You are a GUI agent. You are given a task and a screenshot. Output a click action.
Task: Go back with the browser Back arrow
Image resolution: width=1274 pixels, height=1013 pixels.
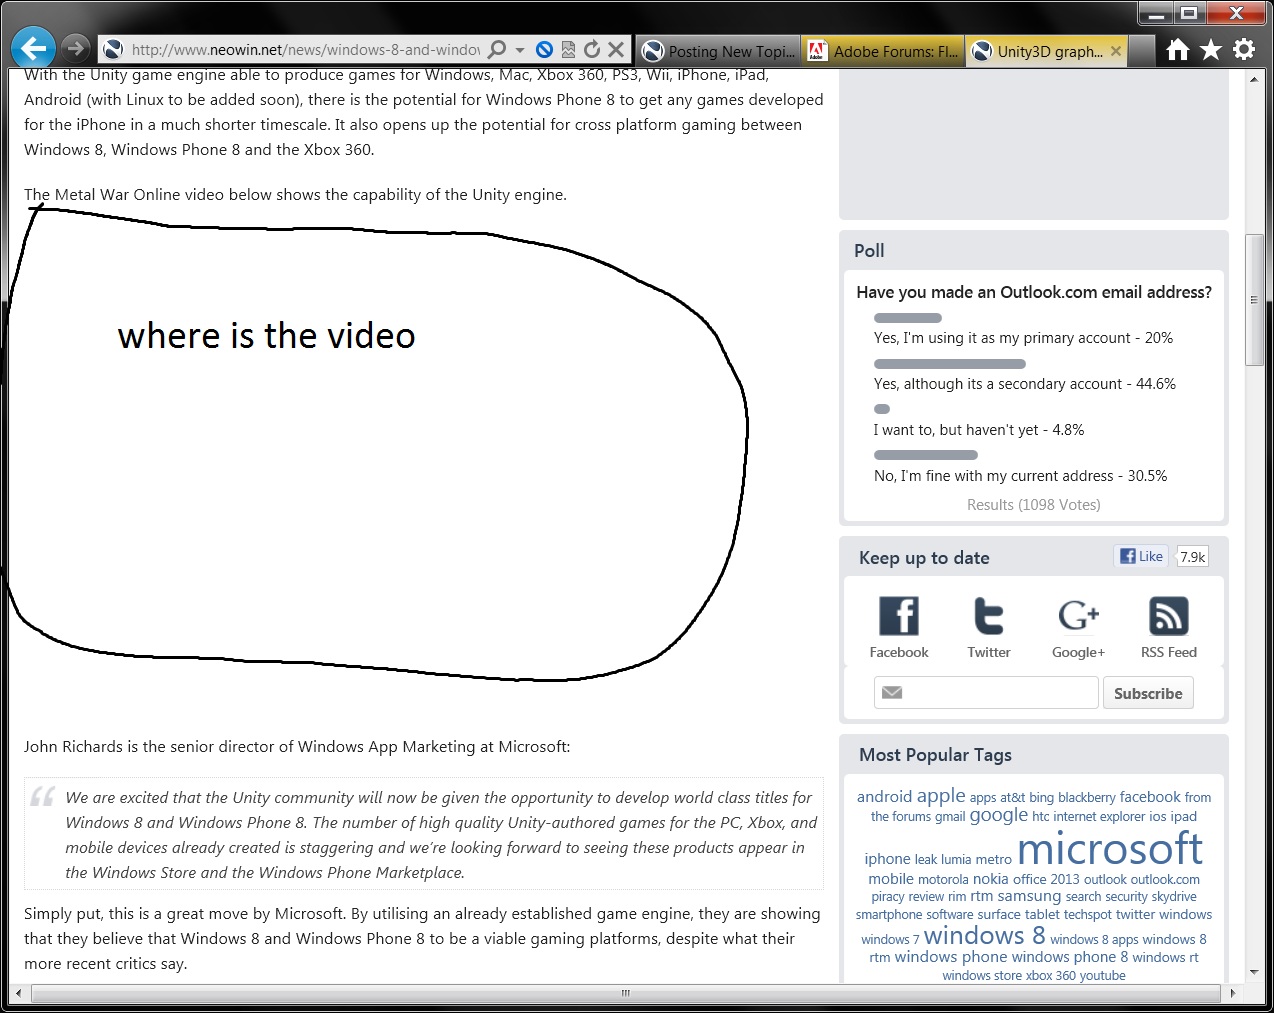click(x=33, y=48)
